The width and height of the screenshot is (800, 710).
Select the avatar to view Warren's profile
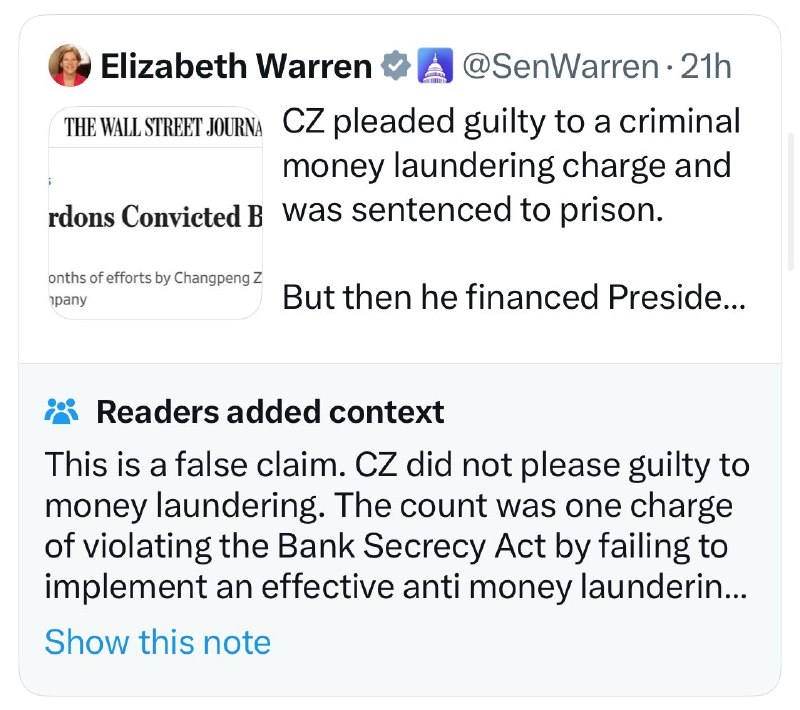tap(70, 65)
